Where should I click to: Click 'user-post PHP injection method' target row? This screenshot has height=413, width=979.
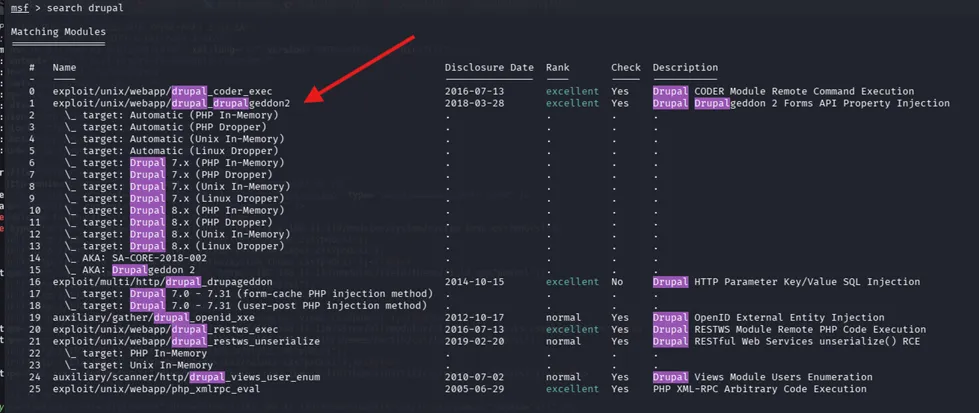(x=246, y=305)
